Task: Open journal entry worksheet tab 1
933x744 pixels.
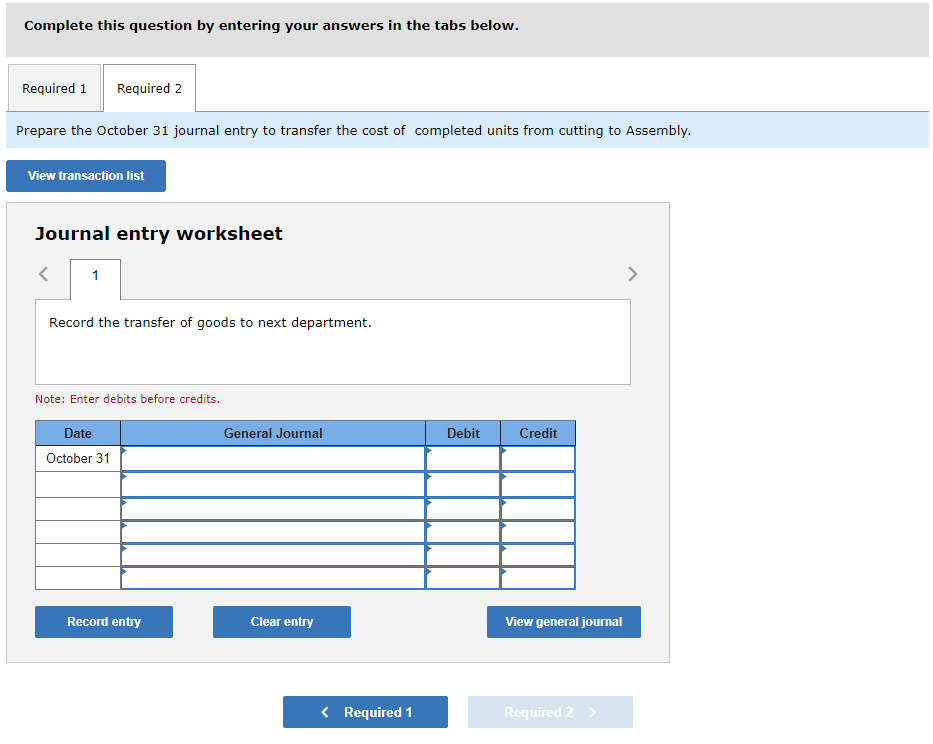Action: 95,279
